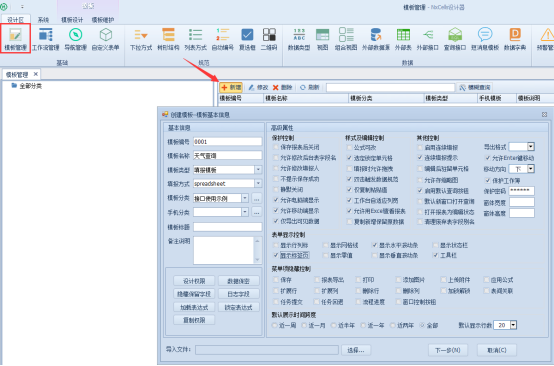The height and width of the screenshot is (366, 554).
Task: Open 组合视图 ribbon icon
Action: tap(346, 39)
